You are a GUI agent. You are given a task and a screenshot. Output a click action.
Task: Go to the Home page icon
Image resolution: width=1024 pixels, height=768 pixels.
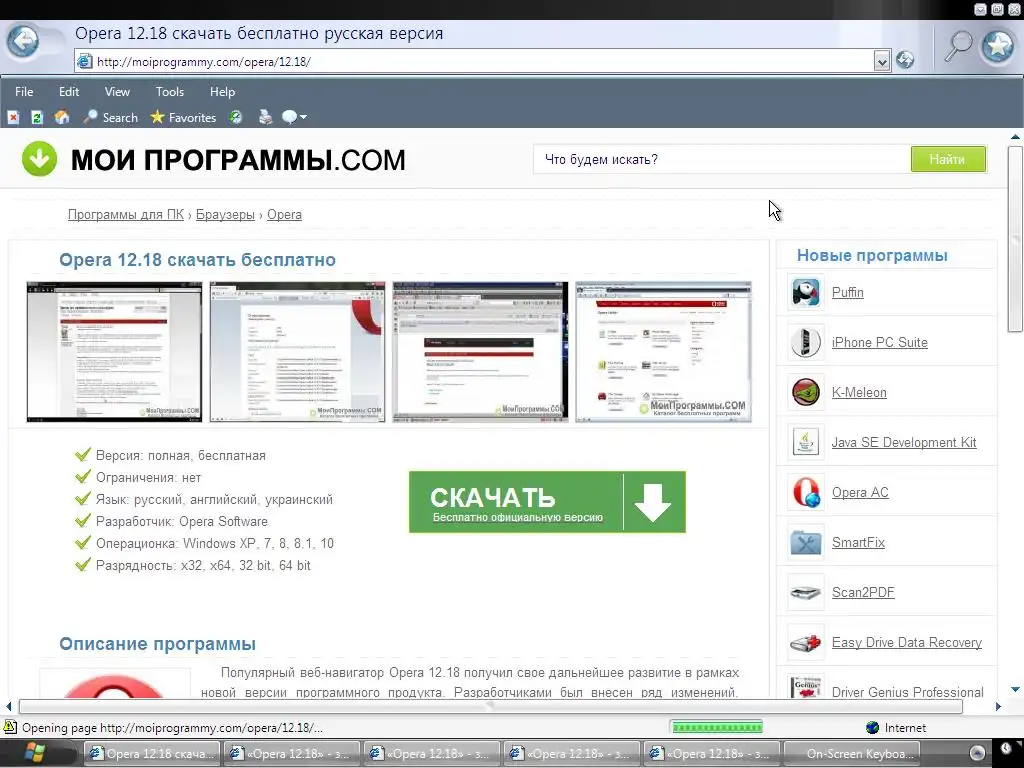[x=62, y=118]
